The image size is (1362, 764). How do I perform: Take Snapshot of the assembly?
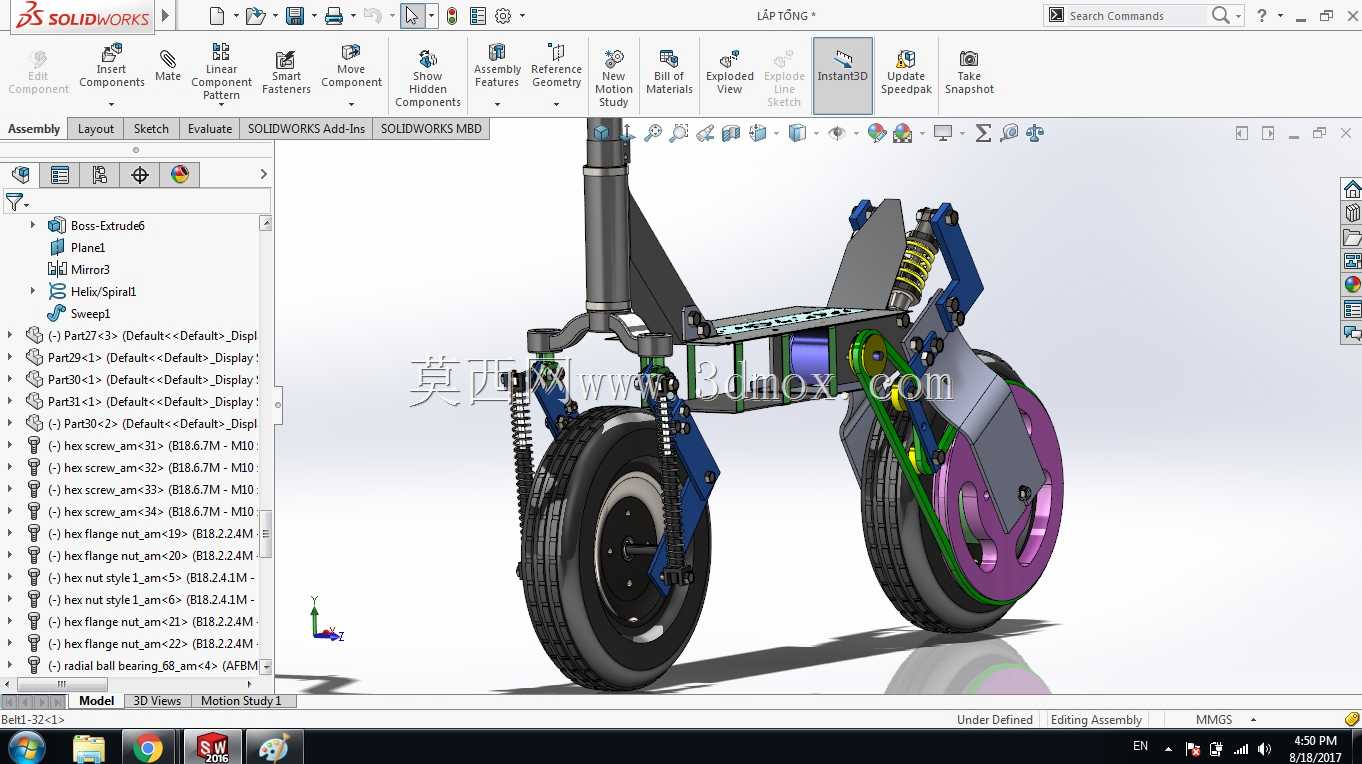point(969,72)
